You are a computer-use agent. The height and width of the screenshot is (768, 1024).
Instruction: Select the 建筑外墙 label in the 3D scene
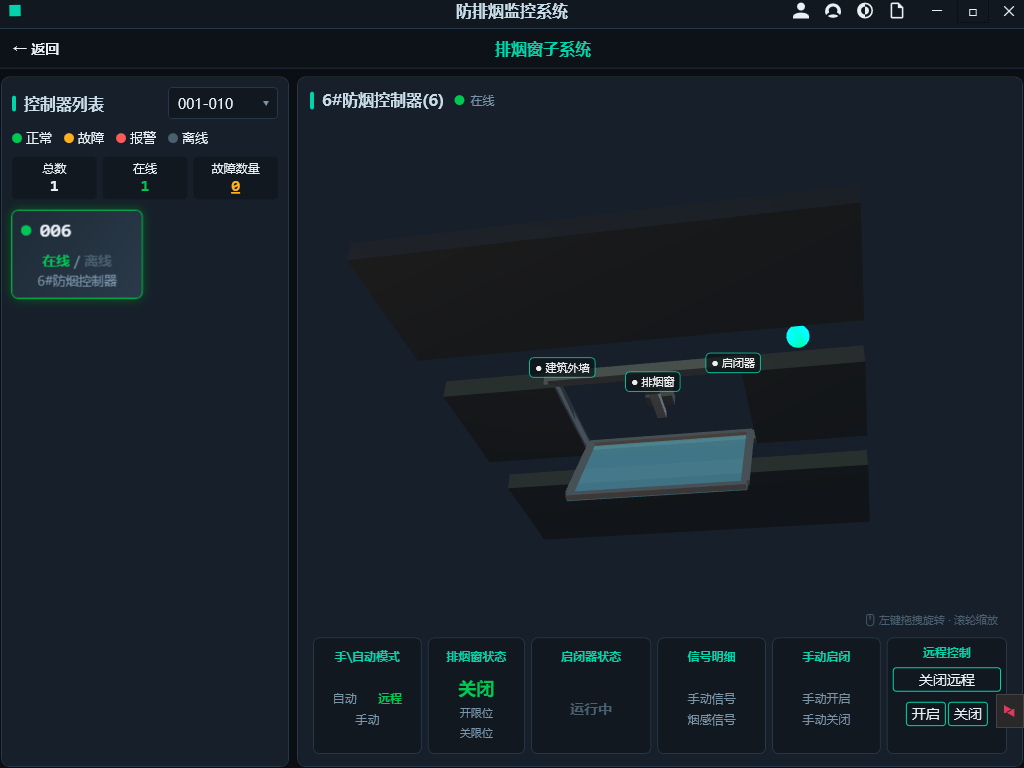pyautogui.click(x=562, y=368)
